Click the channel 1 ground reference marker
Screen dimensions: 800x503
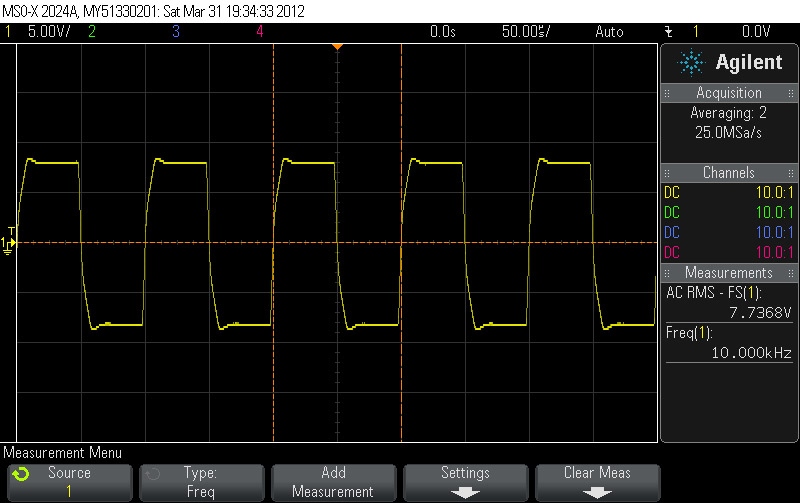click(x=7, y=246)
